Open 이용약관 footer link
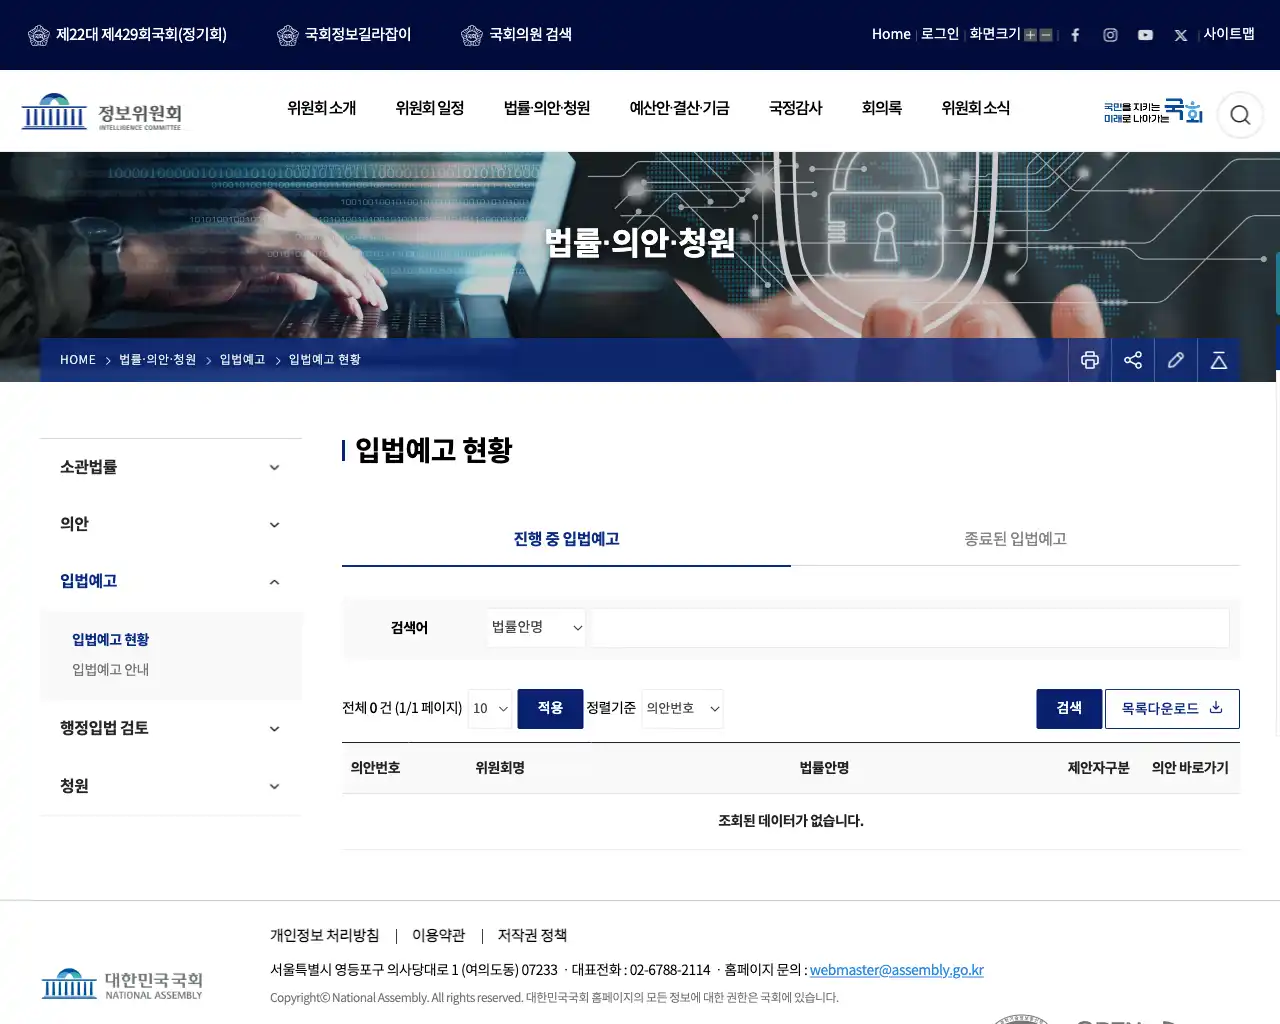The height and width of the screenshot is (1024, 1280). [438, 936]
